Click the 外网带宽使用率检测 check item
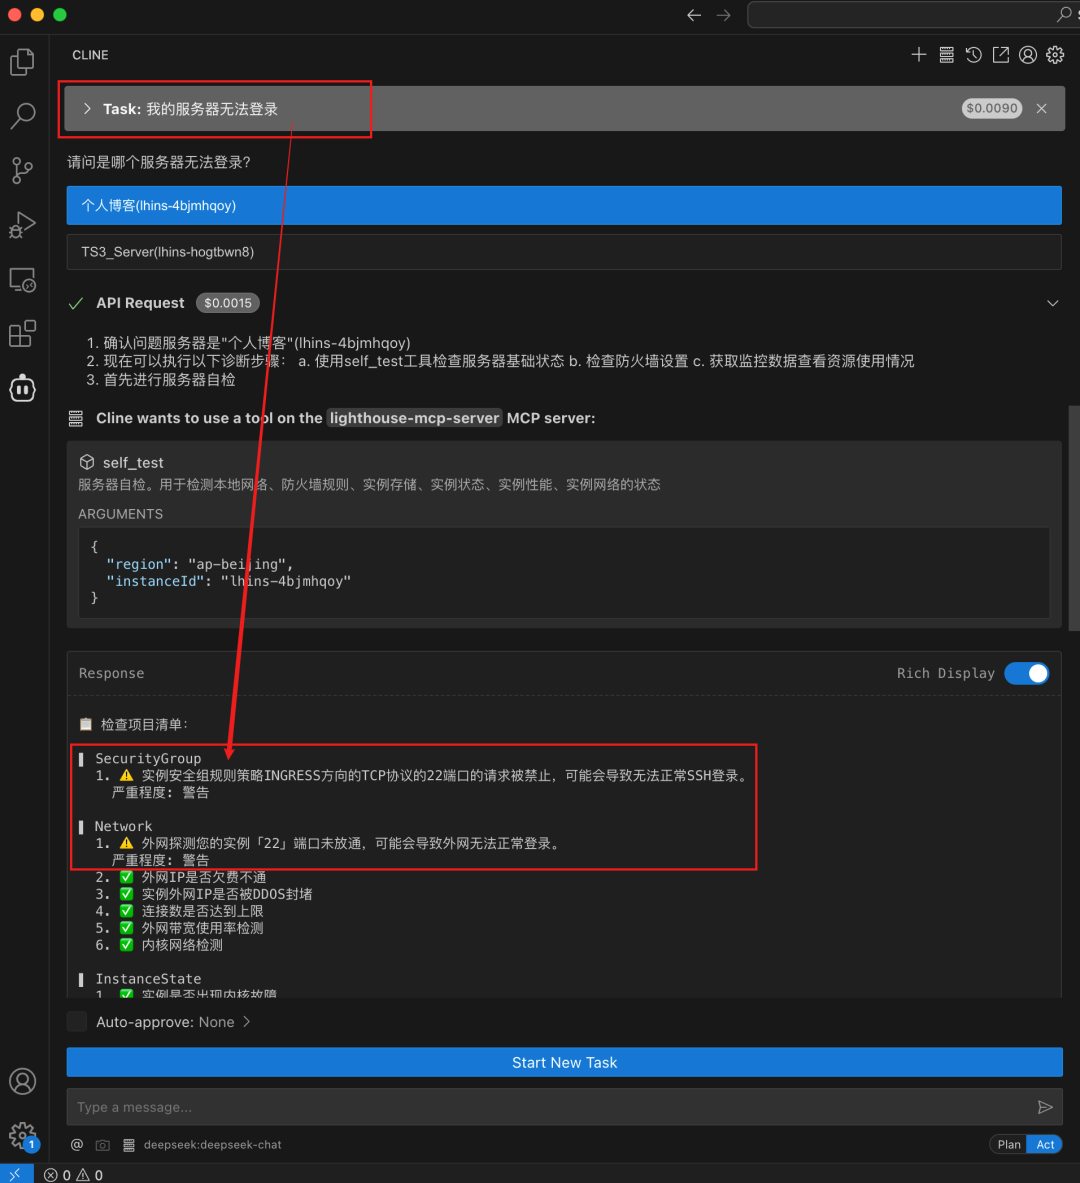This screenshot has width=1080, height=1183. click(202, 928)
